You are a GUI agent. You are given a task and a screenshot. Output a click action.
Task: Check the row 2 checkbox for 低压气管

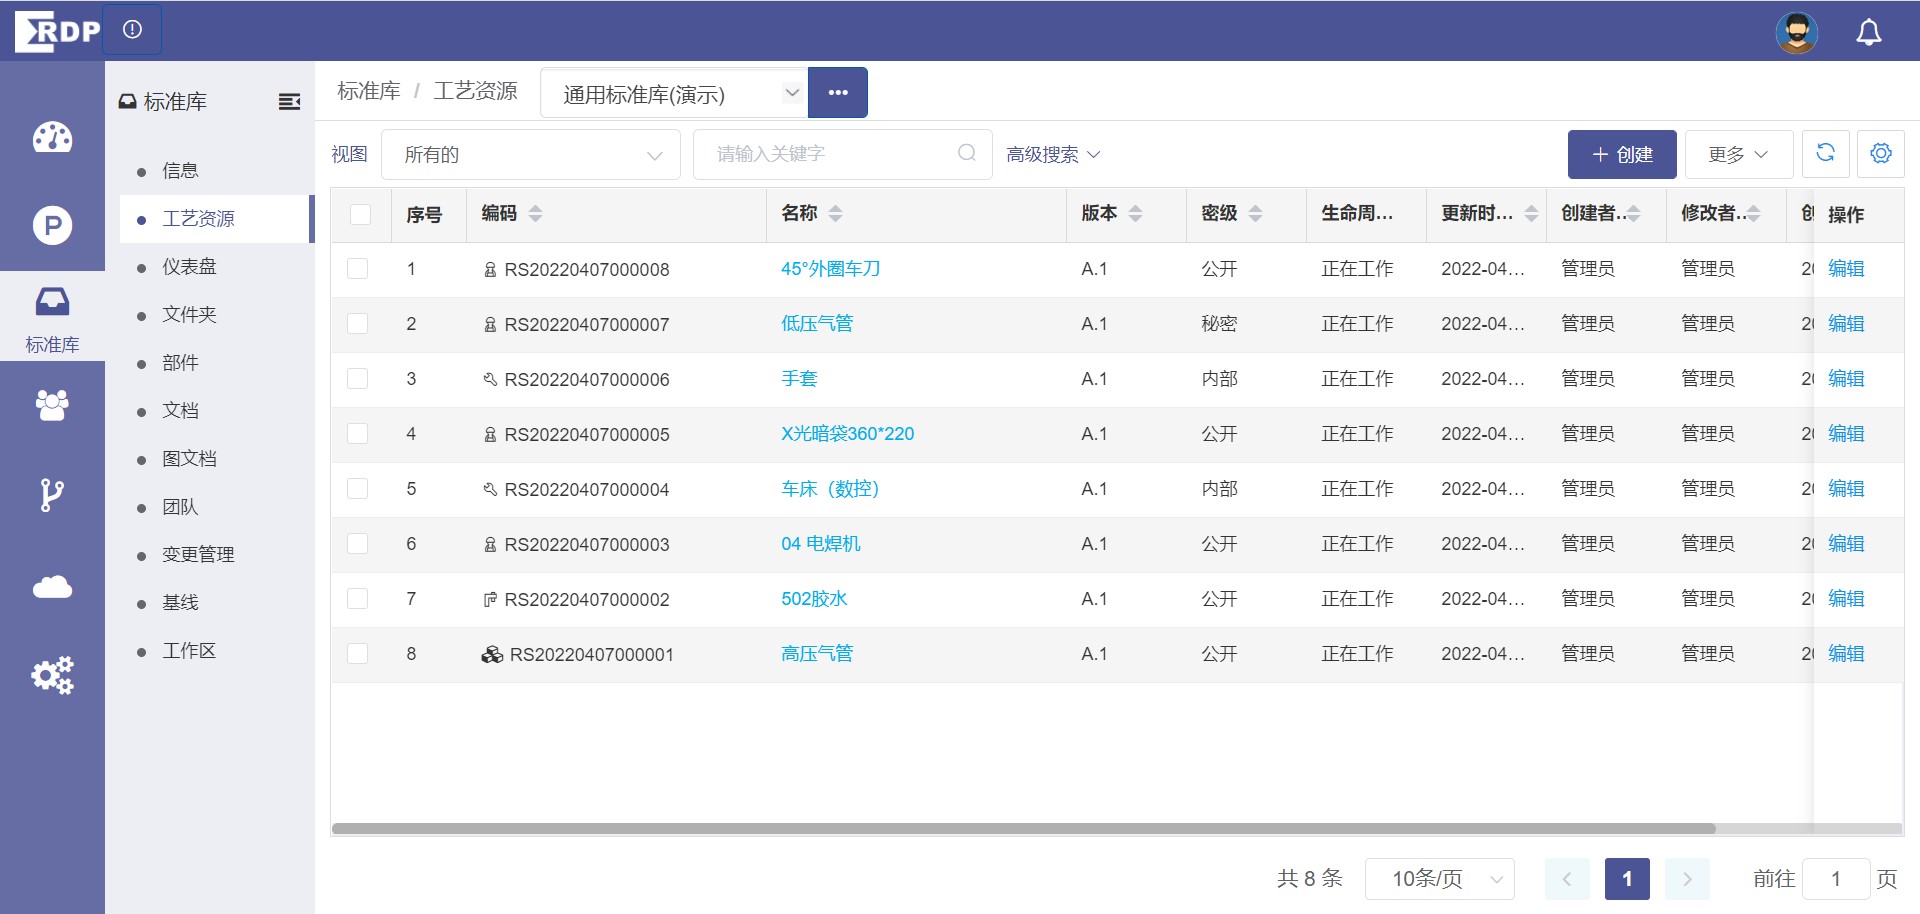[x=358, y=324]
